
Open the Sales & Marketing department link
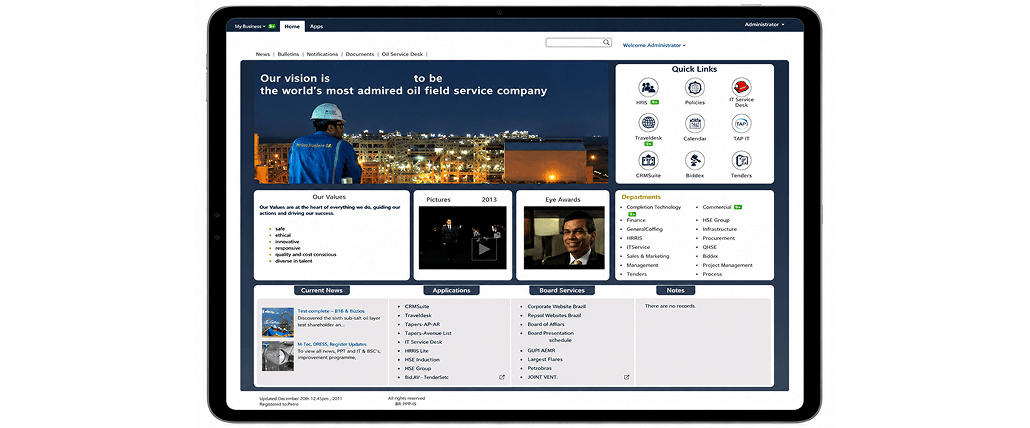click(648, 256)
